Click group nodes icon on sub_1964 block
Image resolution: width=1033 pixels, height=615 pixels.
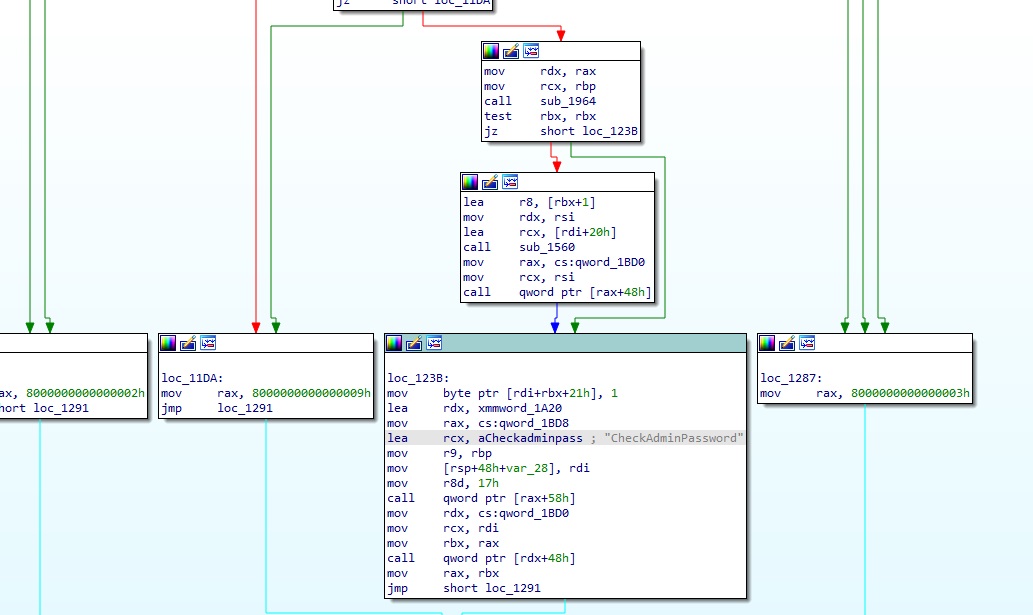531,51
